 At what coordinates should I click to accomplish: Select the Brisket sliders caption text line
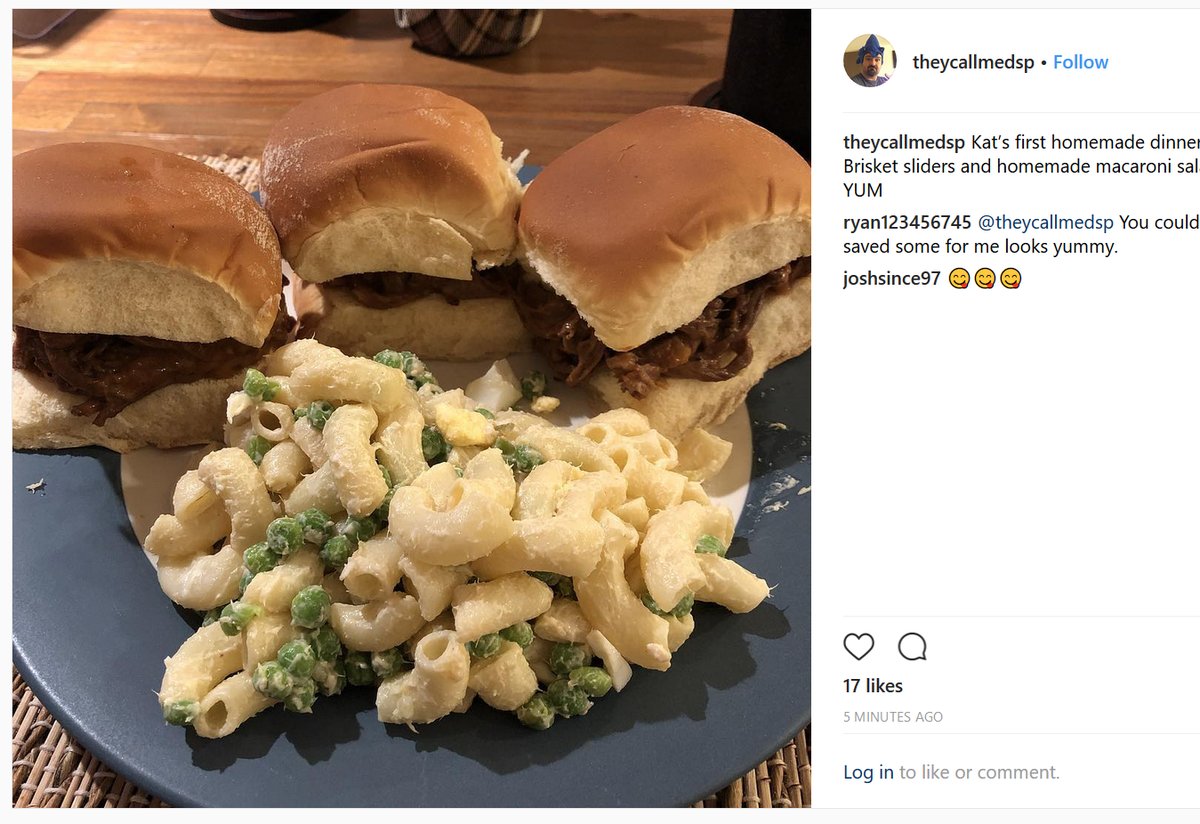click(1021, 166)
